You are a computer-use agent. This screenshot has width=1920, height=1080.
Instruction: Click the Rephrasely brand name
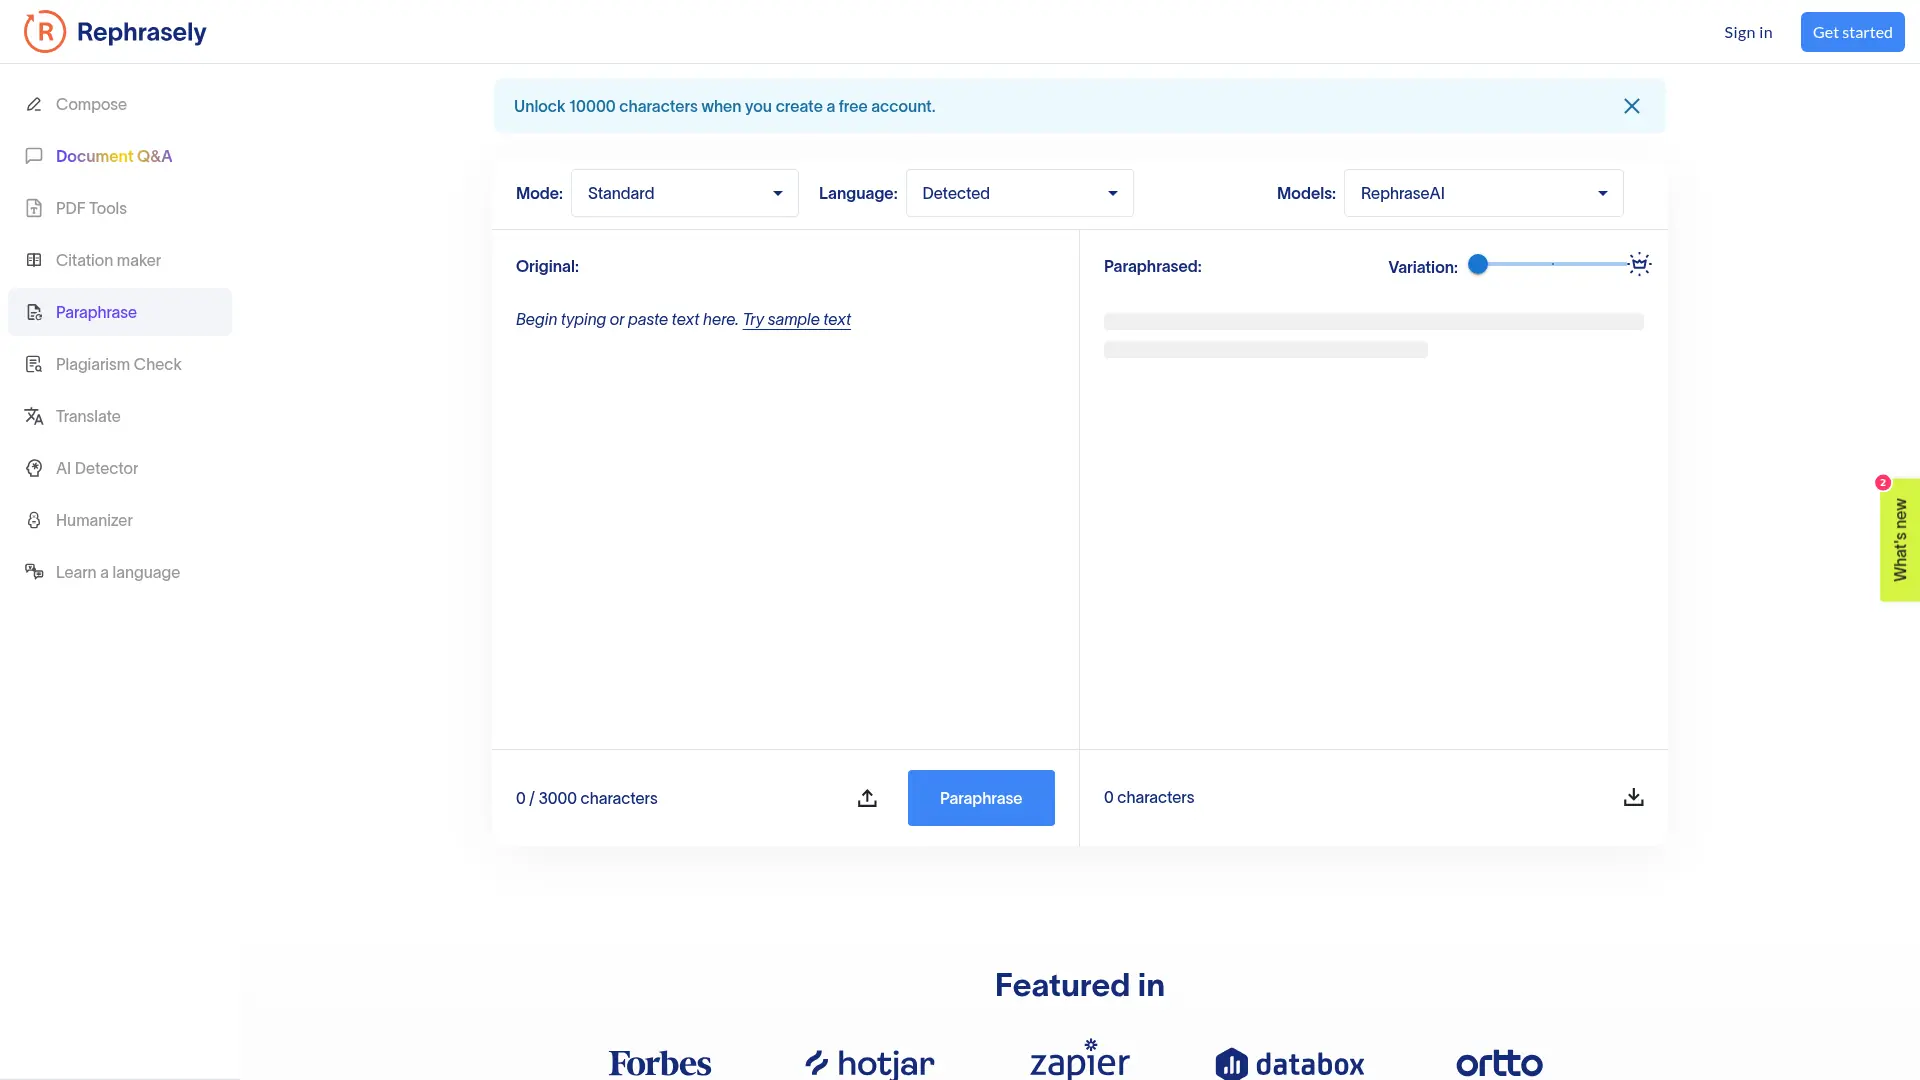pos(142,32)
